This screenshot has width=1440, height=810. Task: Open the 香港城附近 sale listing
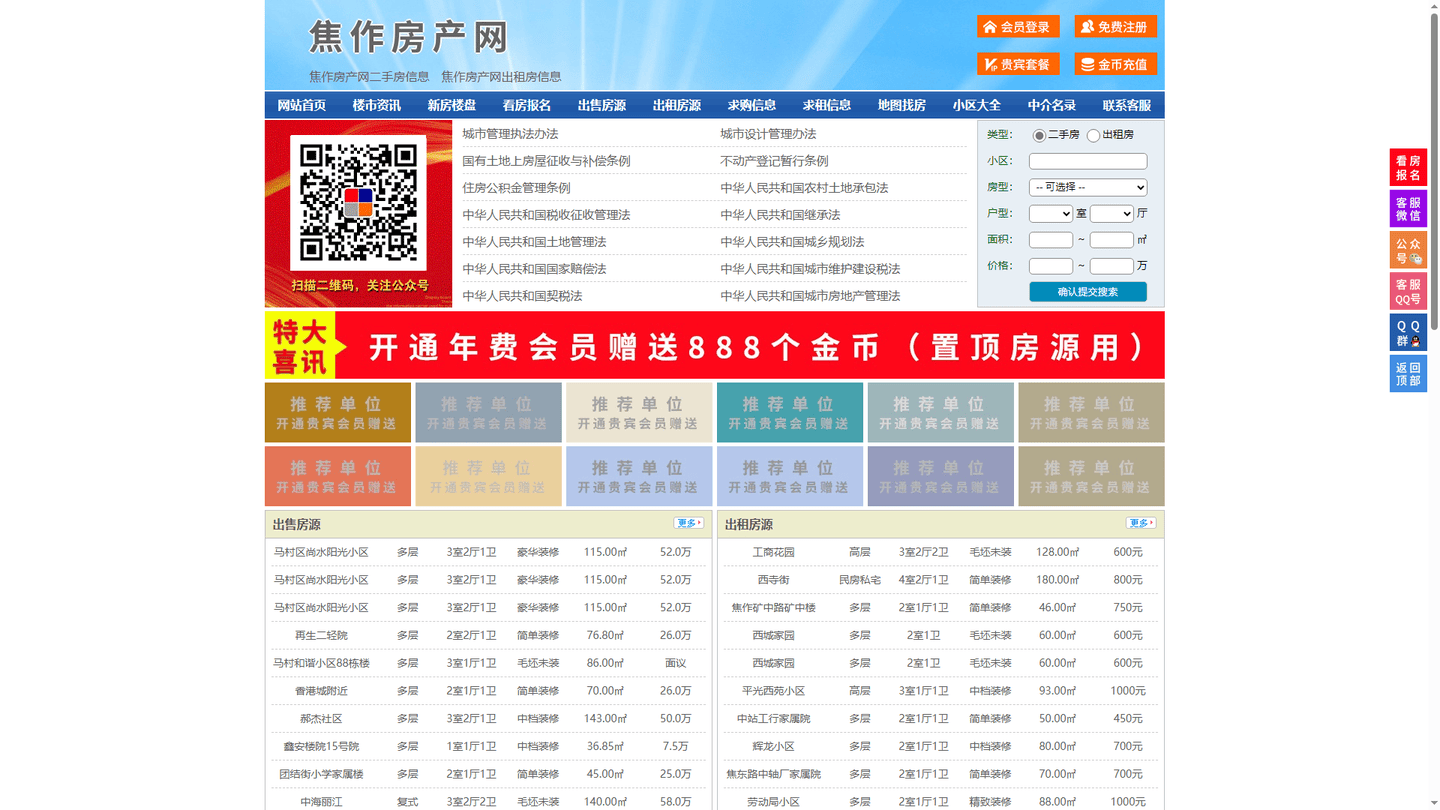321,691
